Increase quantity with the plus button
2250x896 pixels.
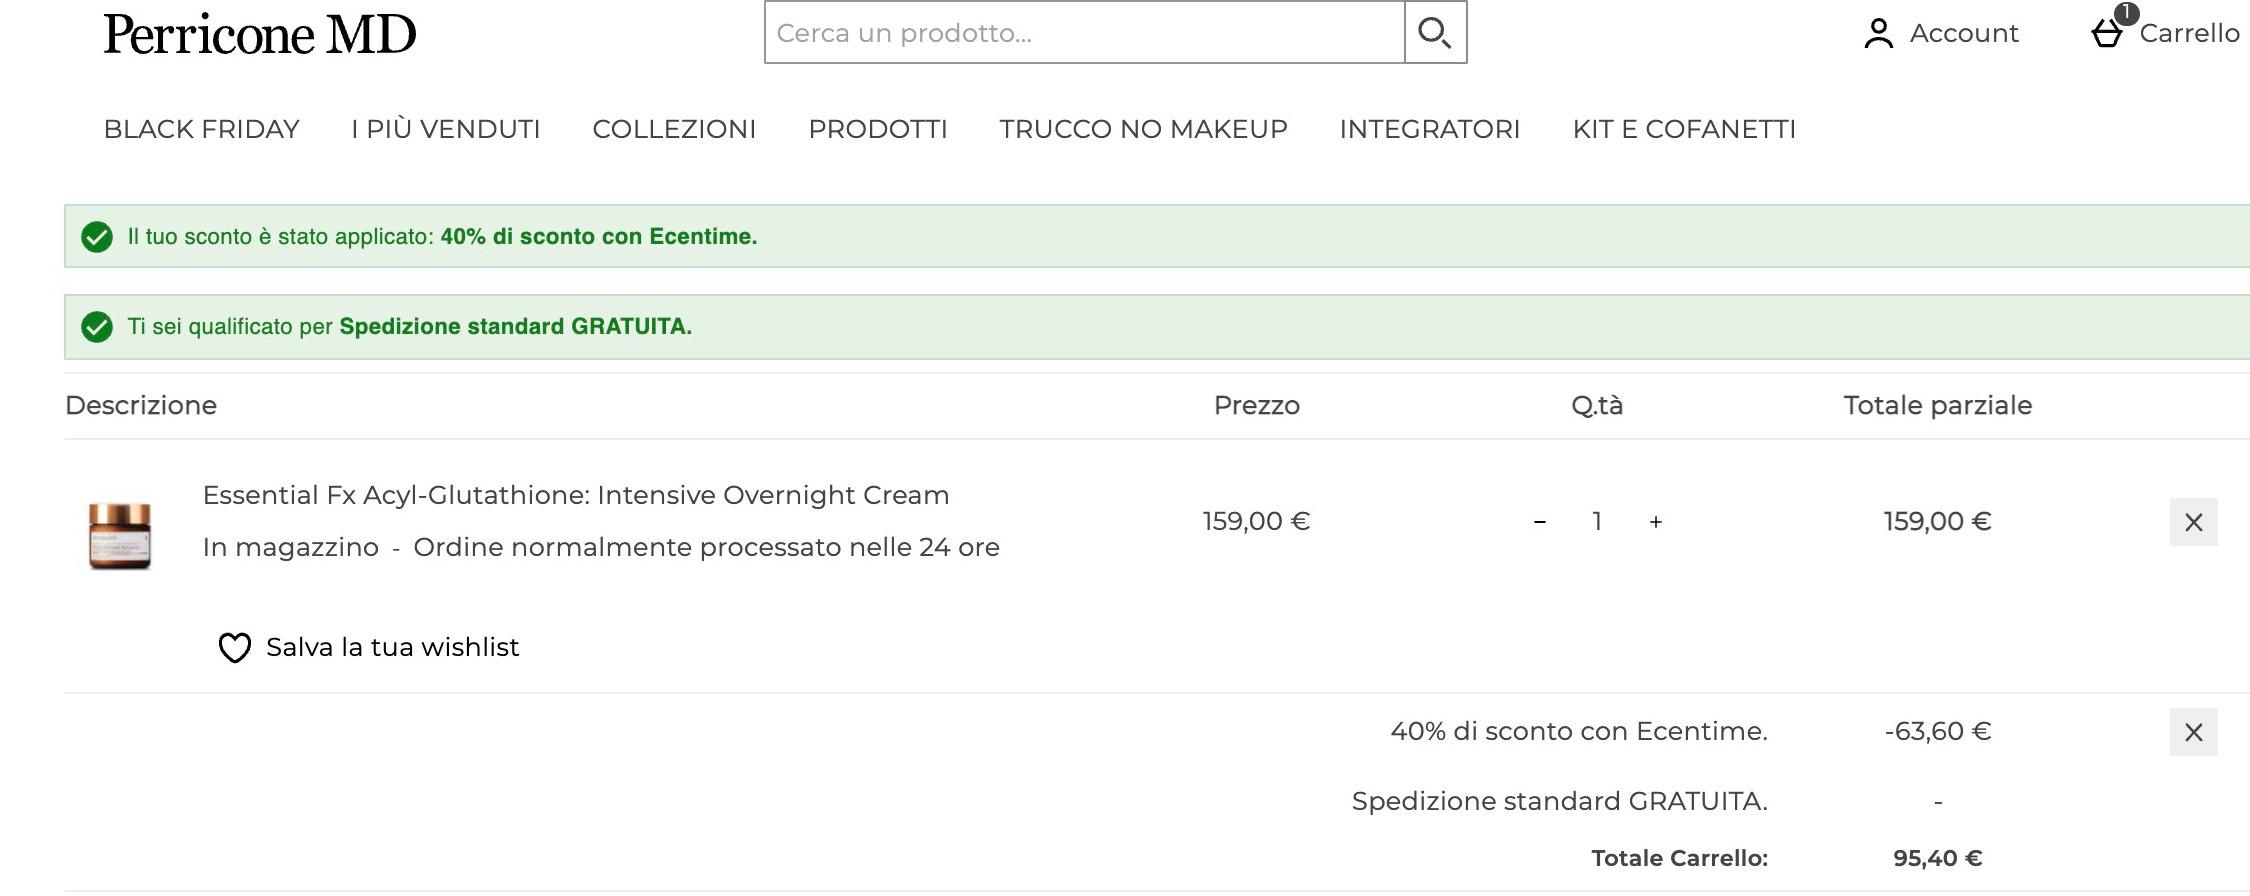coord(1656,522)
